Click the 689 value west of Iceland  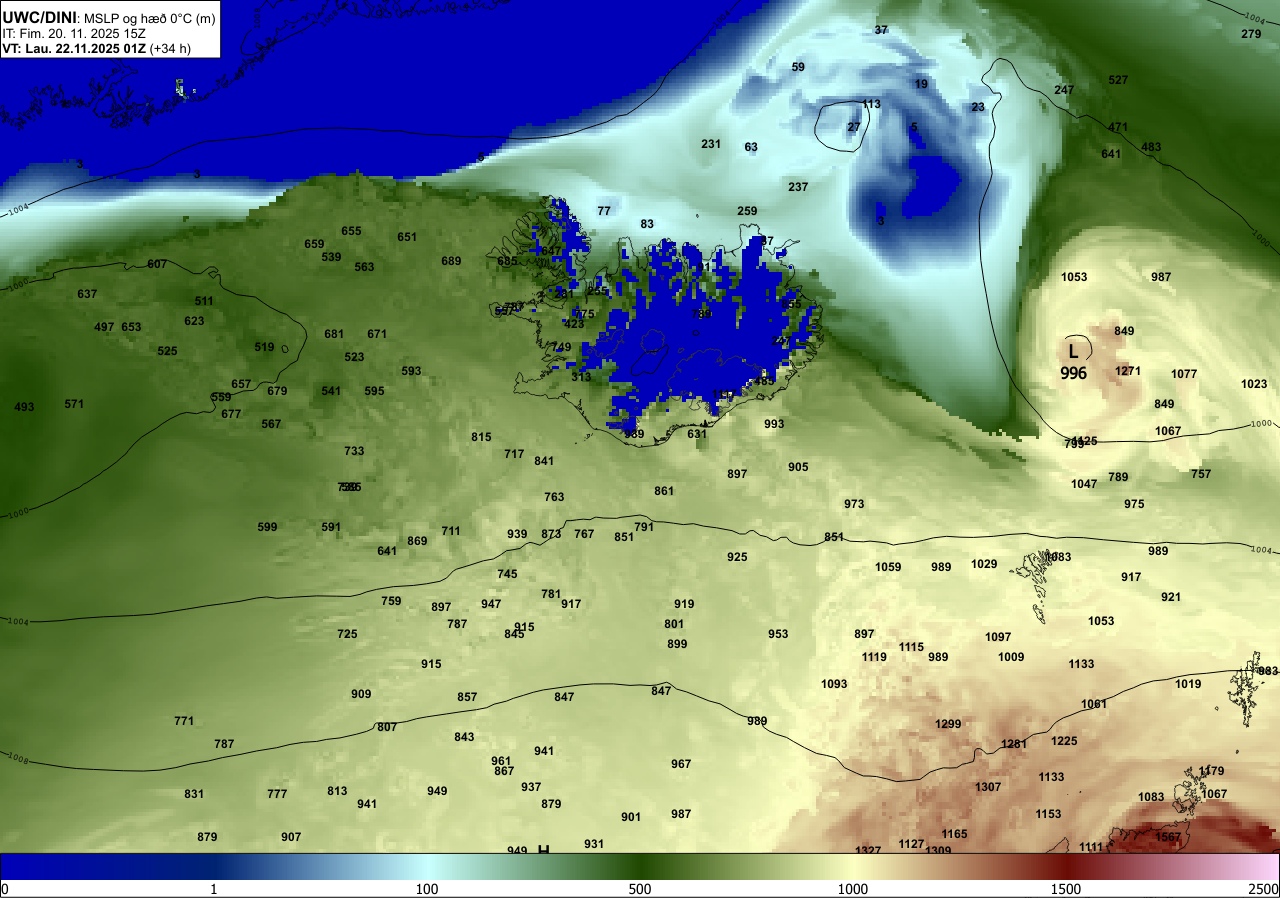tap(451, 261)
